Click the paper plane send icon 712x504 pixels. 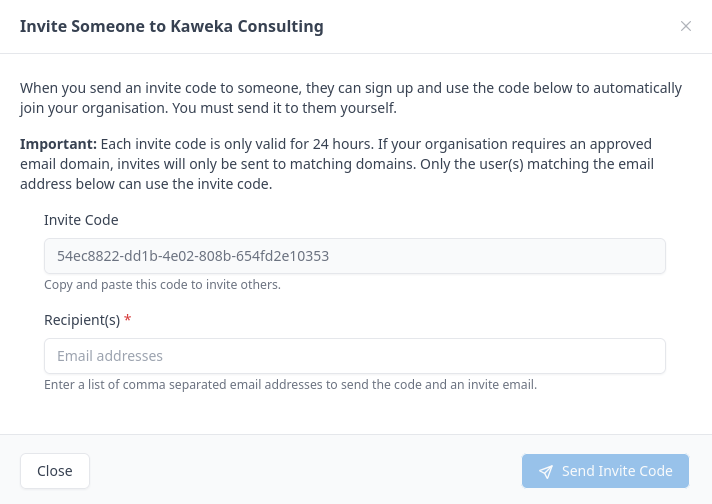[546, 472]
